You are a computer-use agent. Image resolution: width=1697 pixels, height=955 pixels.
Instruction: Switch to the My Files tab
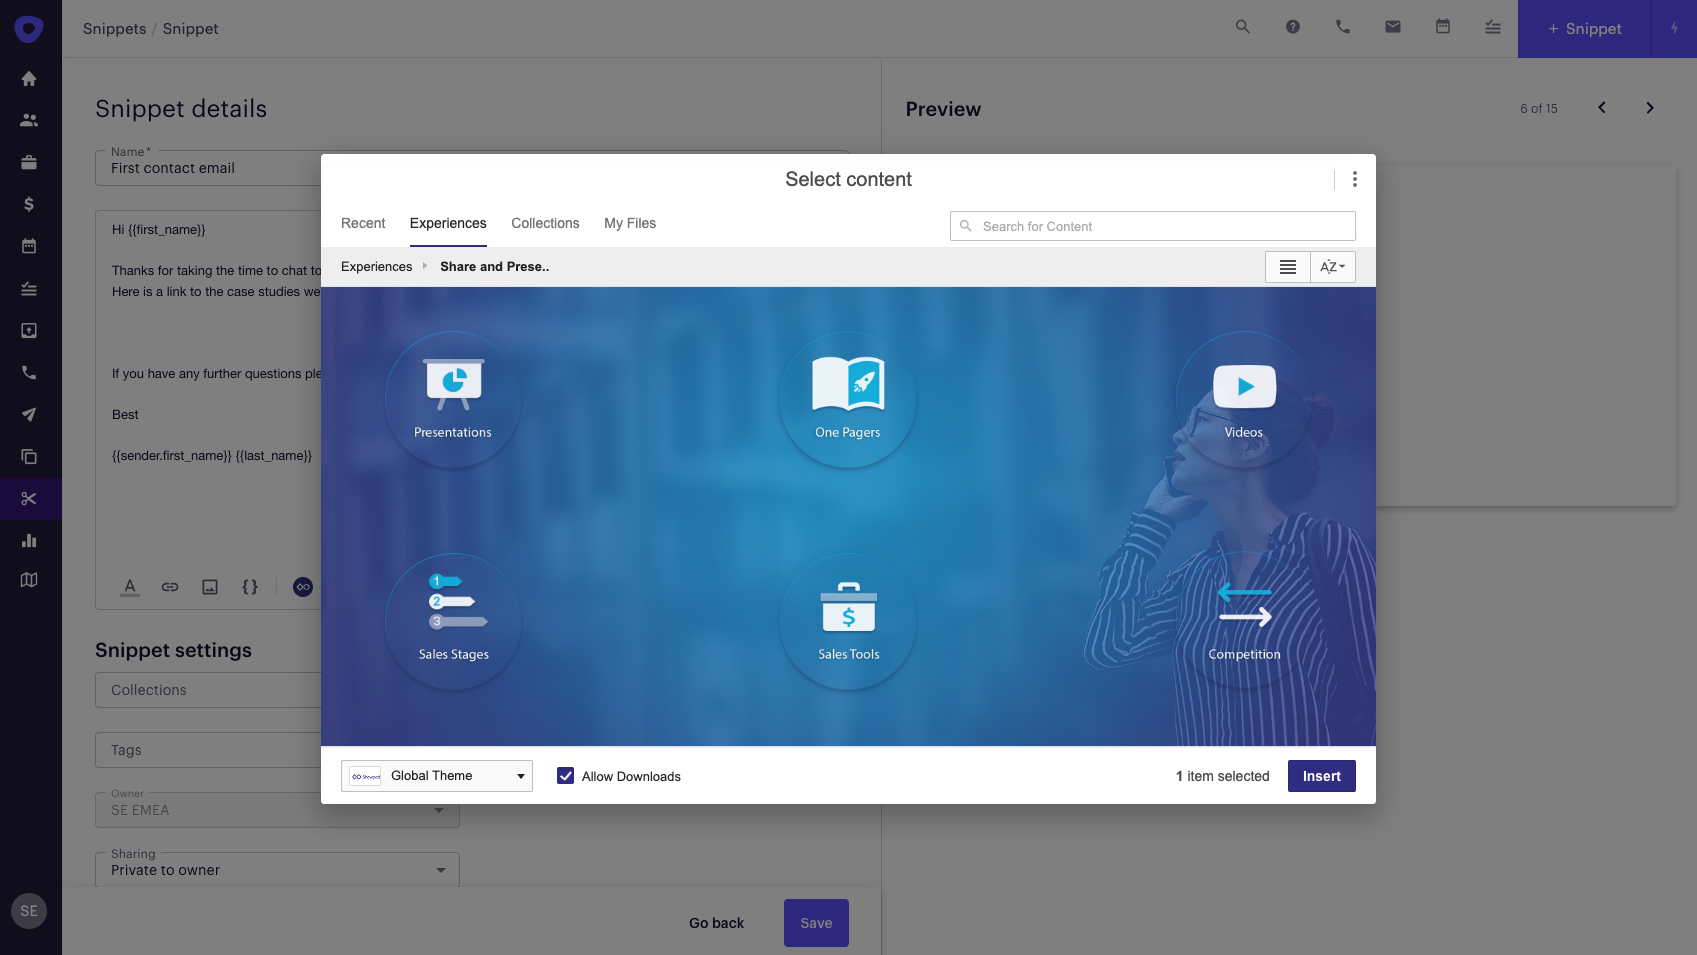click(x=630, y=223)
